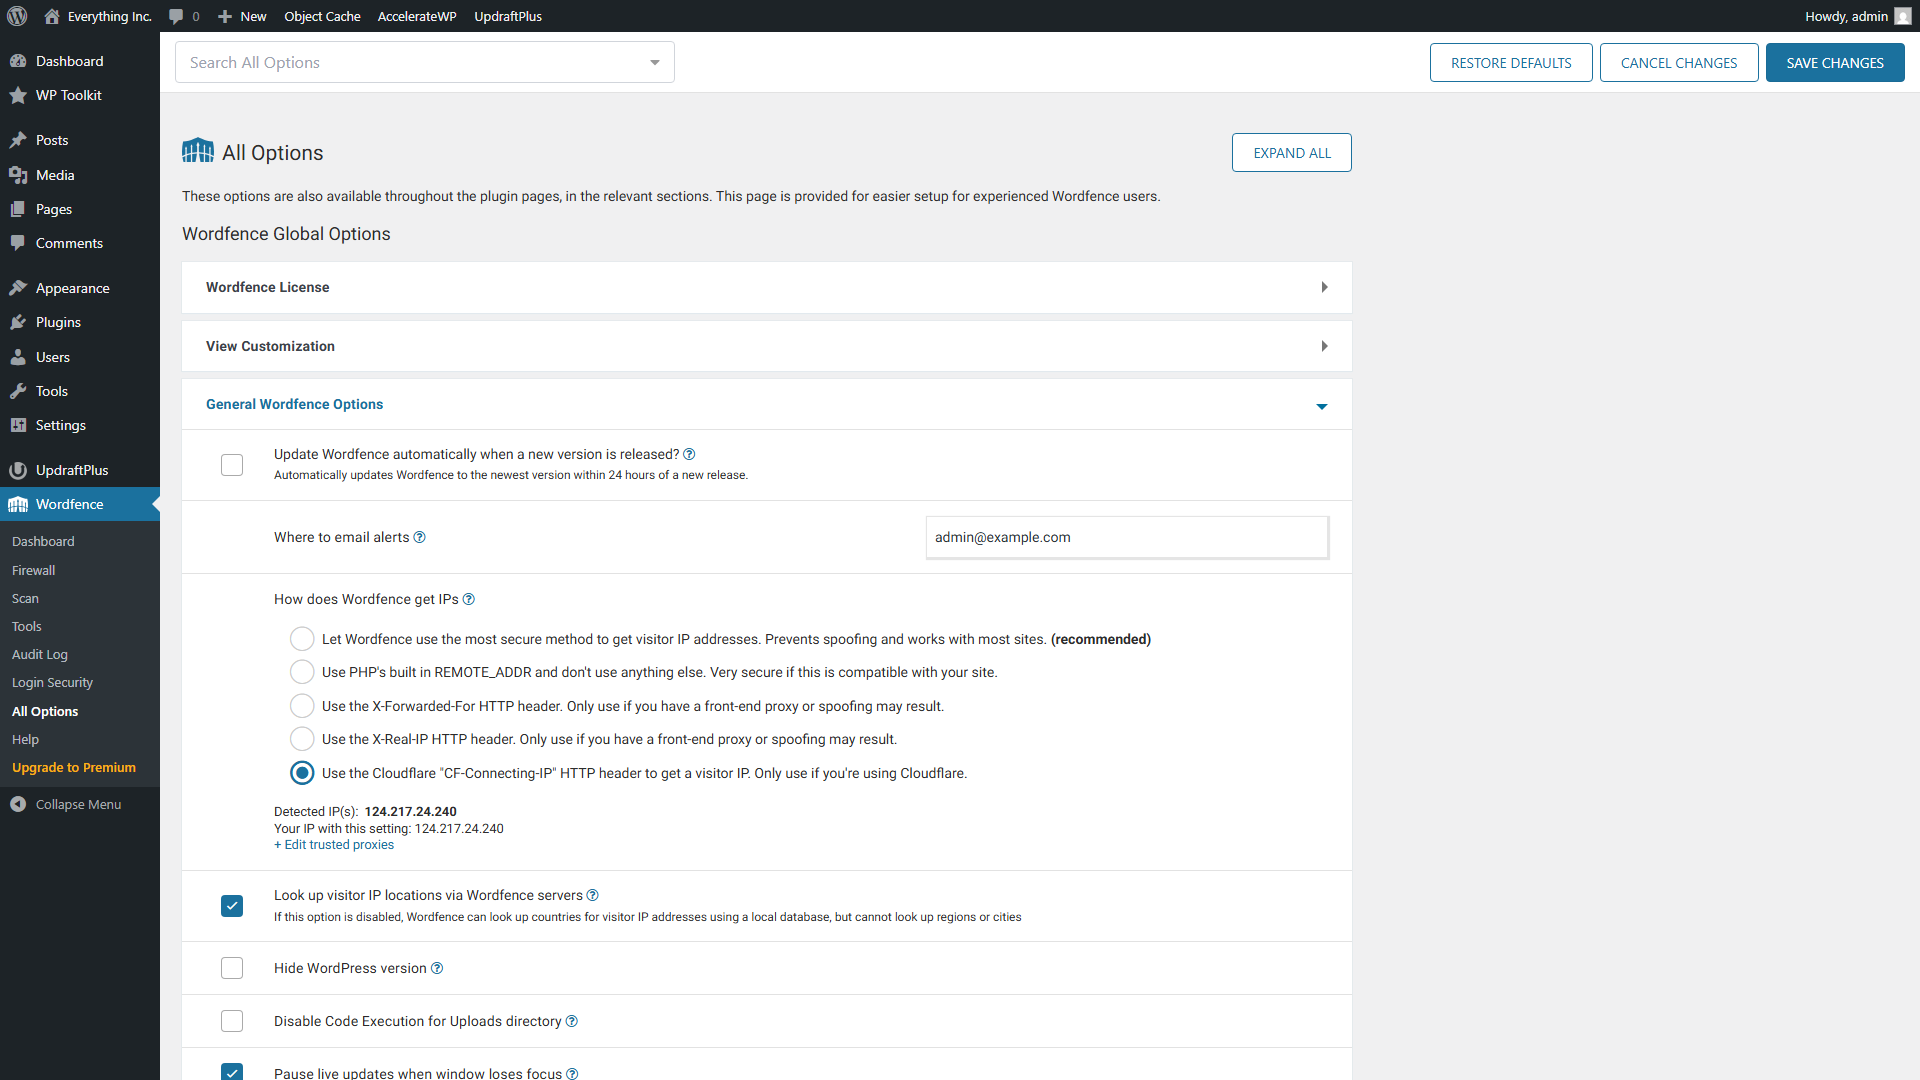This screenshot has height=1080, width=1920.
Task: Open help icon for Disable Code Execution option
Action: tap(572, 1021)
